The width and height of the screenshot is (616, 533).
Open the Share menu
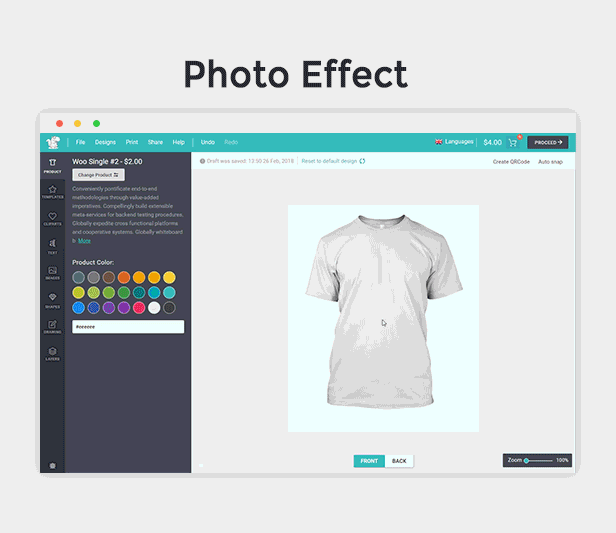point(155,142)
